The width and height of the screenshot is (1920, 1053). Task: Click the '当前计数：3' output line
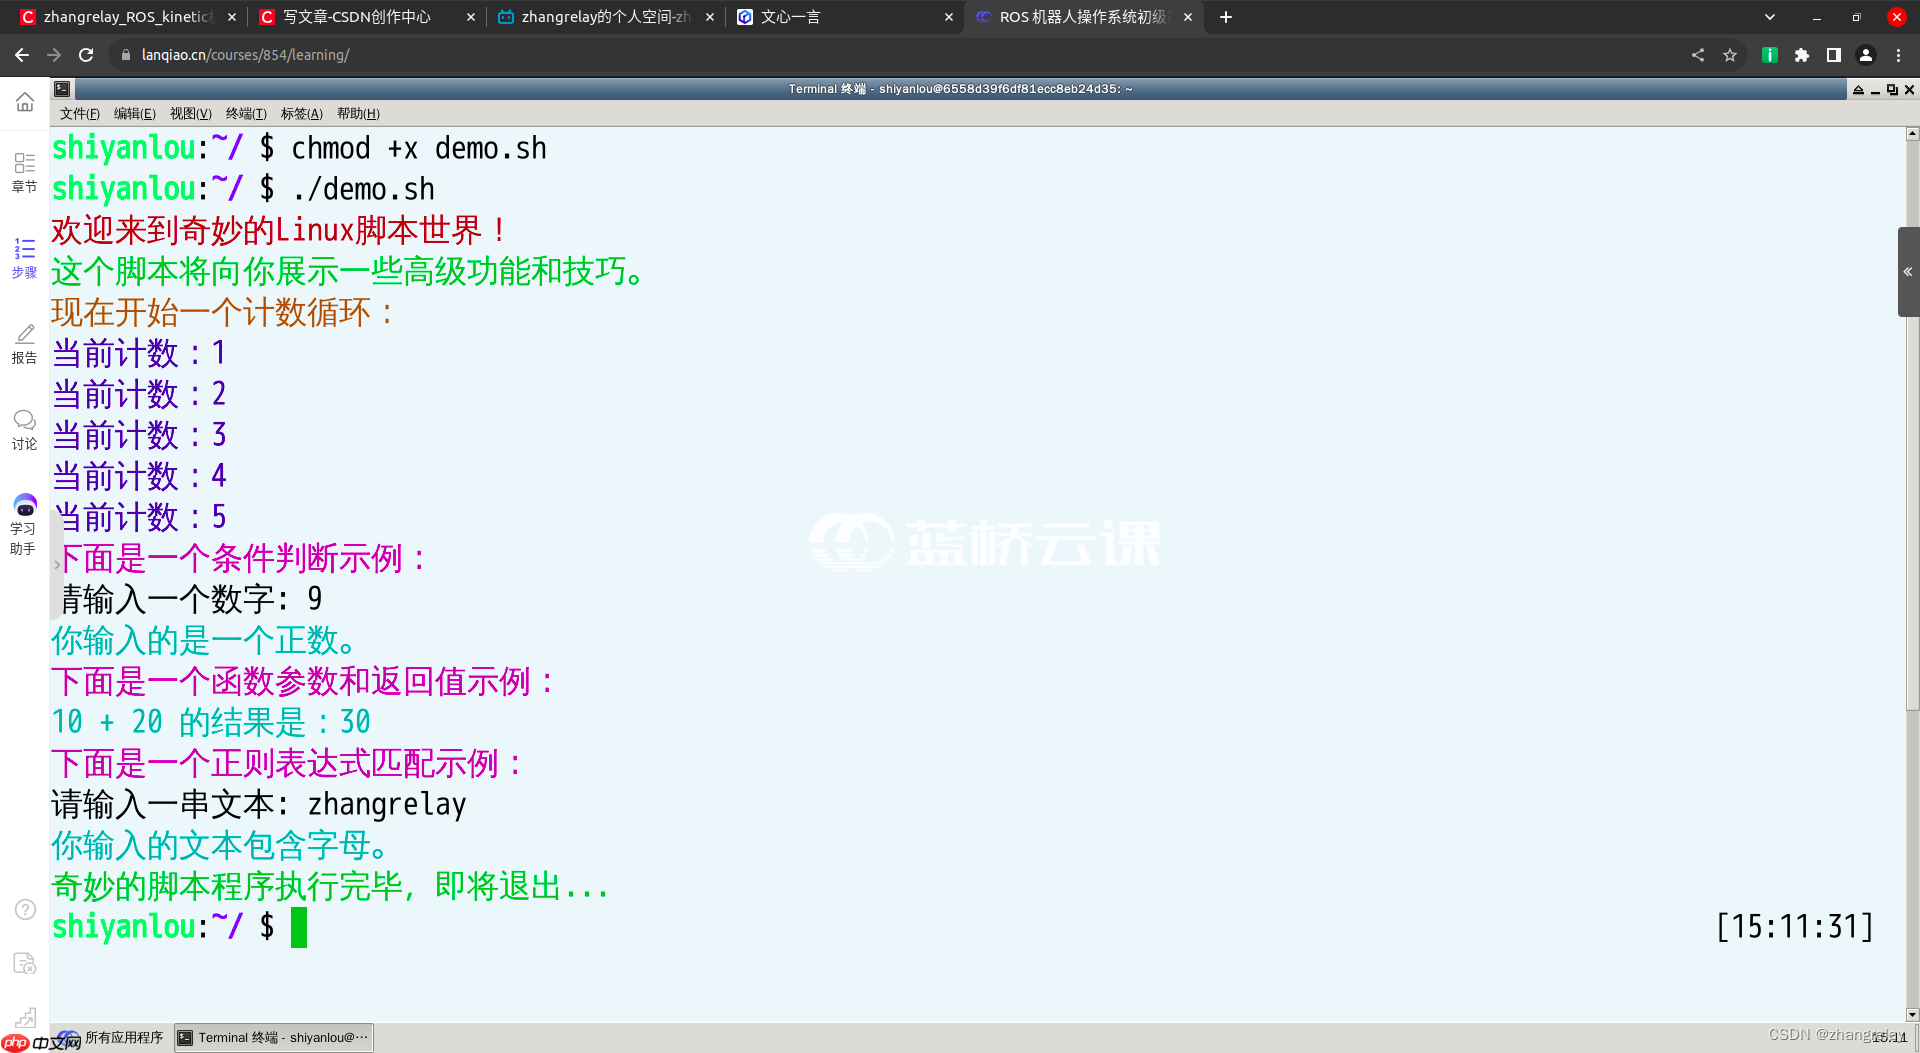point(139,435)
